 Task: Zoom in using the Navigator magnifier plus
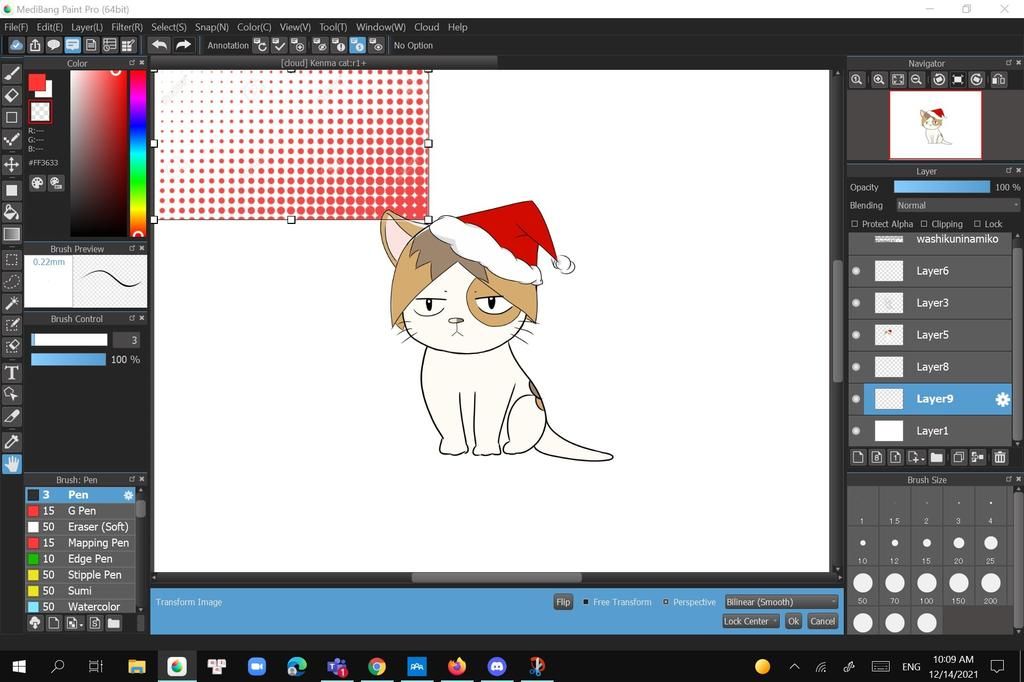pos(879,80)
